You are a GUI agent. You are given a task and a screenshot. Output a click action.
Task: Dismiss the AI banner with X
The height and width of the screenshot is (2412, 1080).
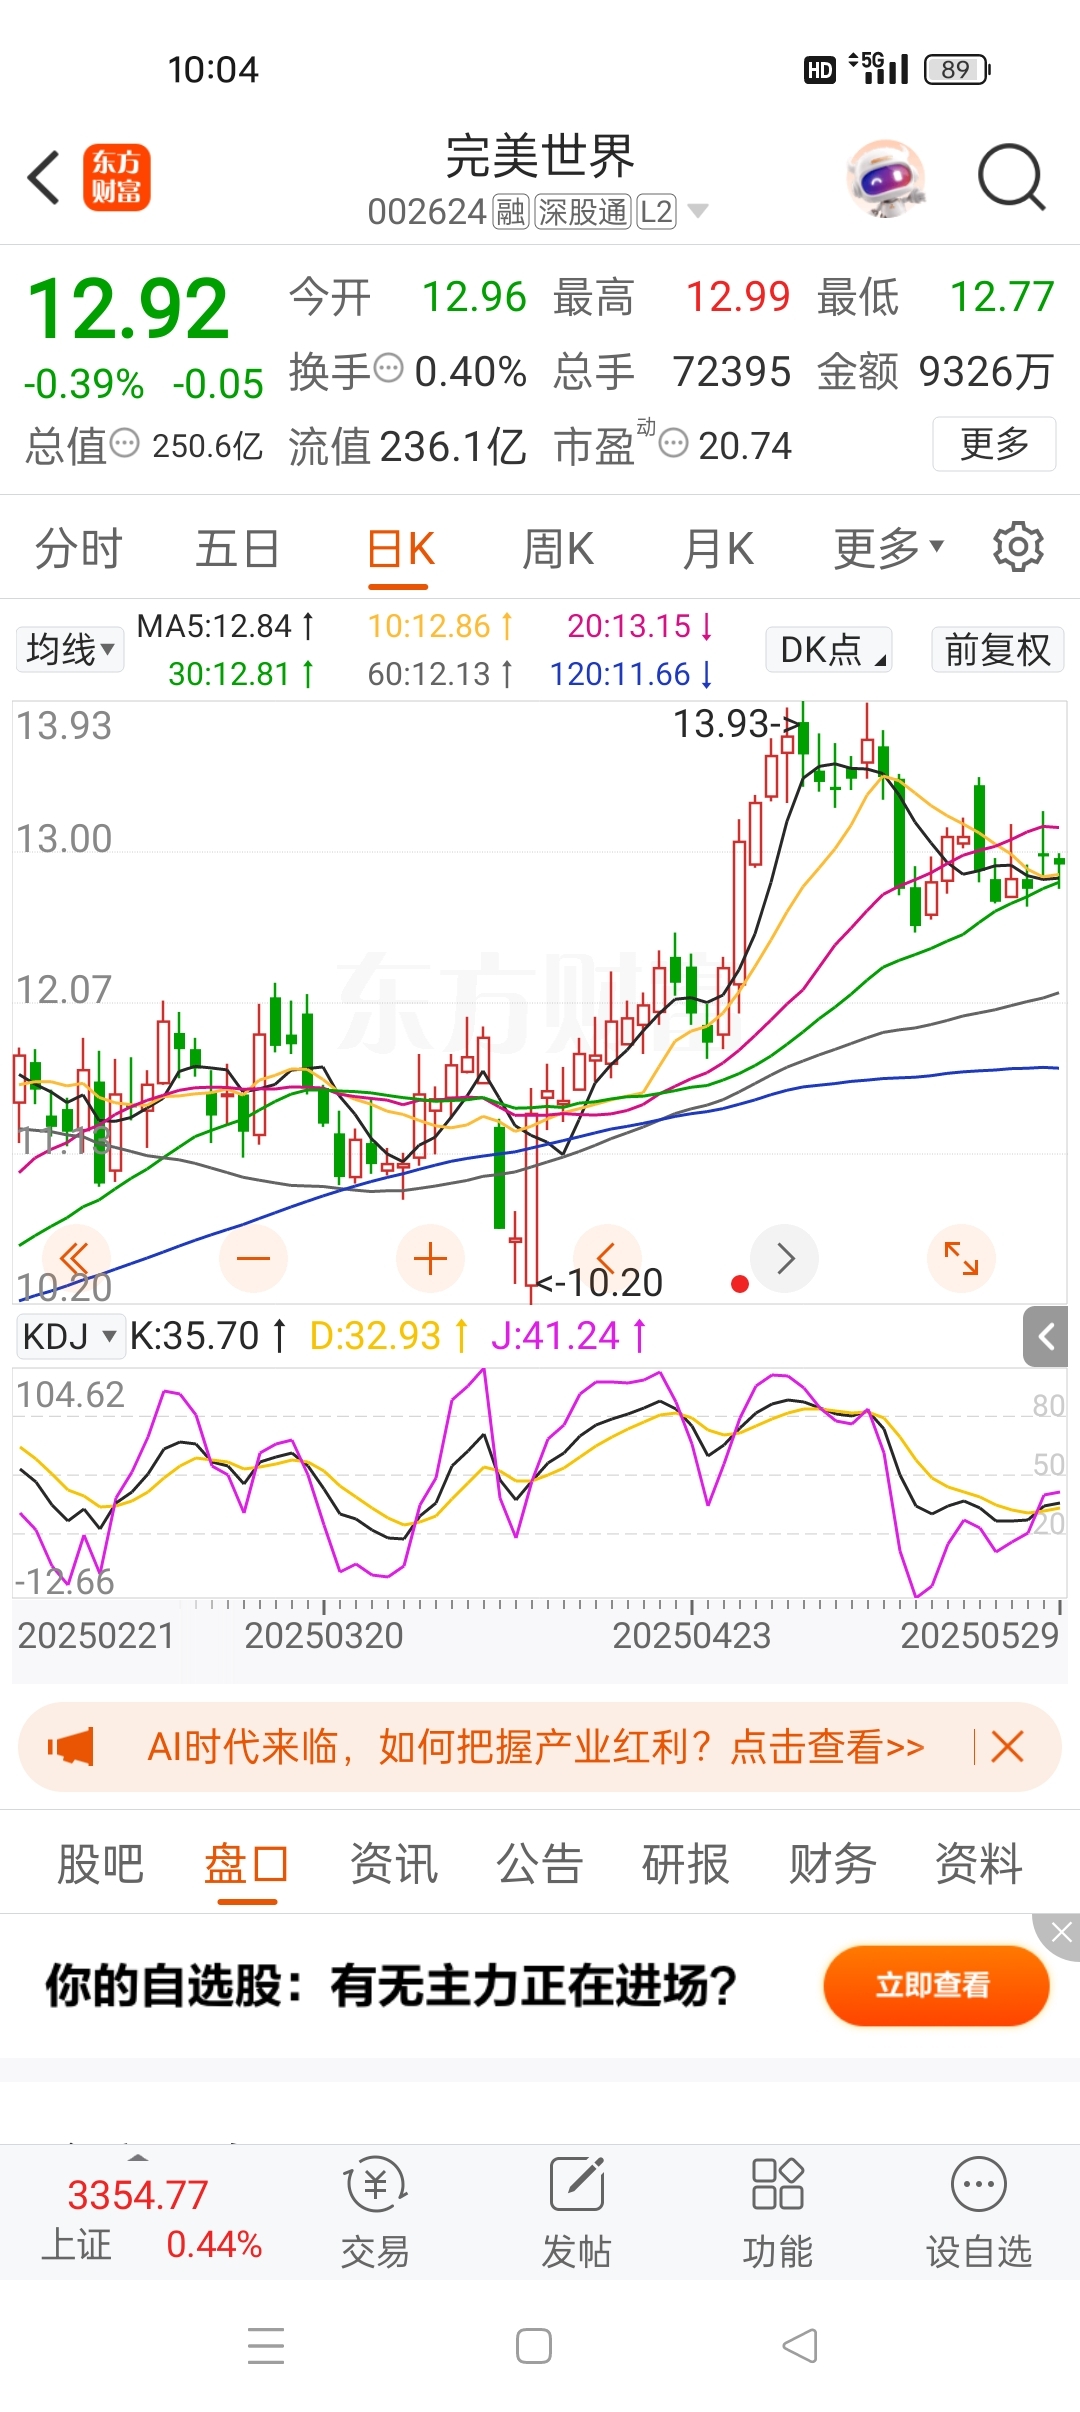pos(1007,1747)
